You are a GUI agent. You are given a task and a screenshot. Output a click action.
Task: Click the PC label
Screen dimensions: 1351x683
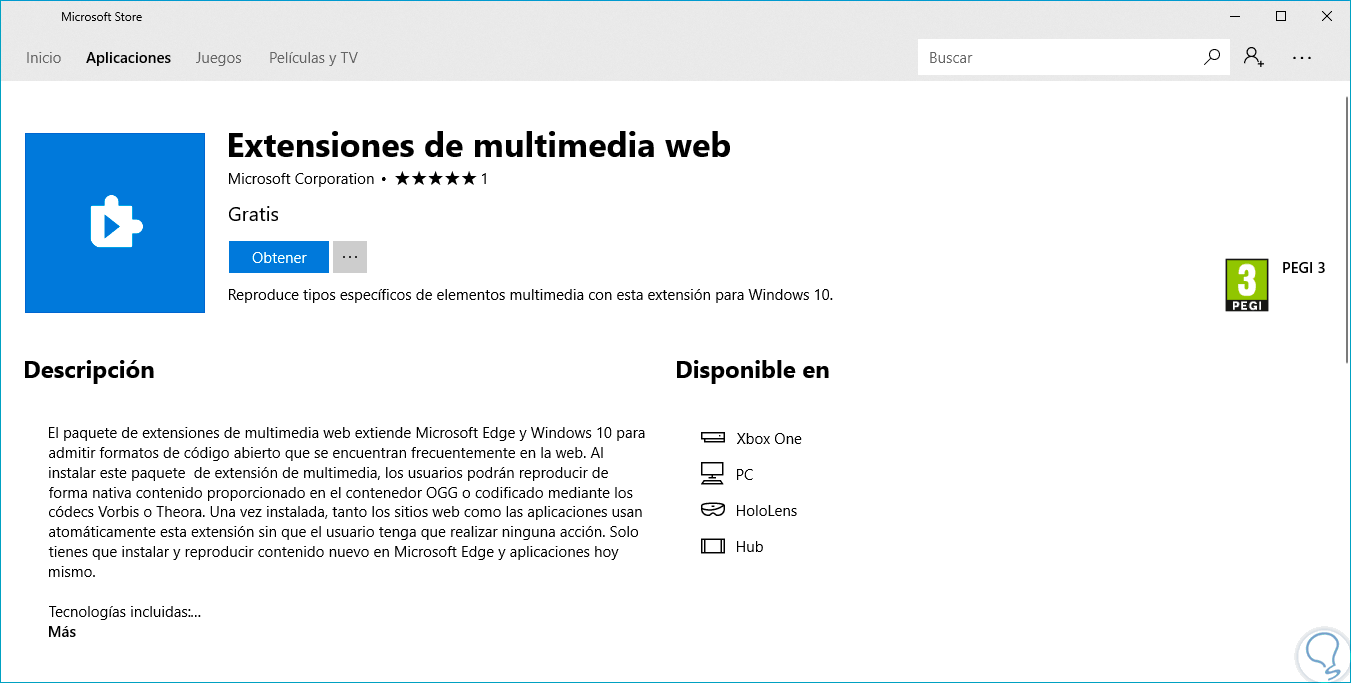click(x=744, y=475)
